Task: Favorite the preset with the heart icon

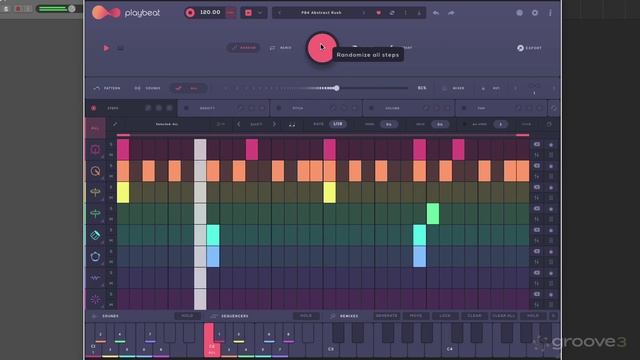Action: [378, 13]
